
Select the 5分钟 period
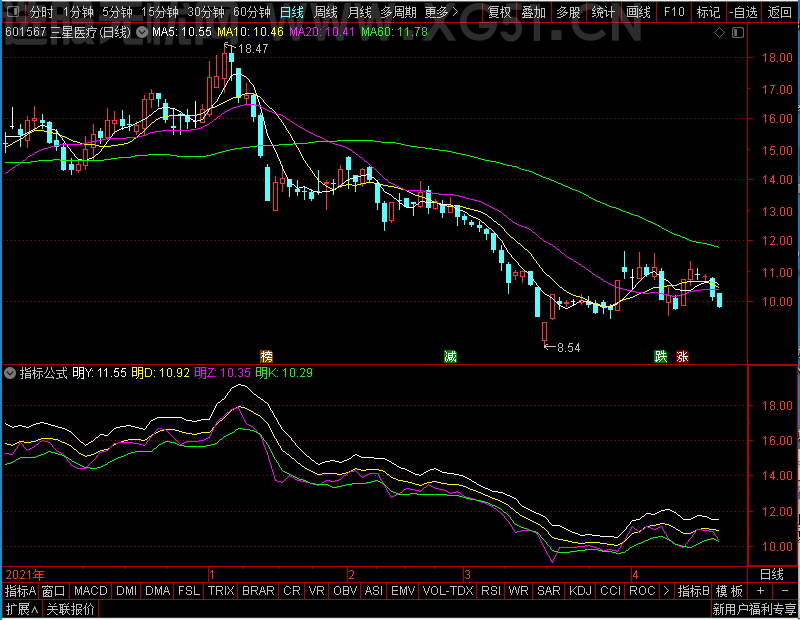[x=117, y=12]
